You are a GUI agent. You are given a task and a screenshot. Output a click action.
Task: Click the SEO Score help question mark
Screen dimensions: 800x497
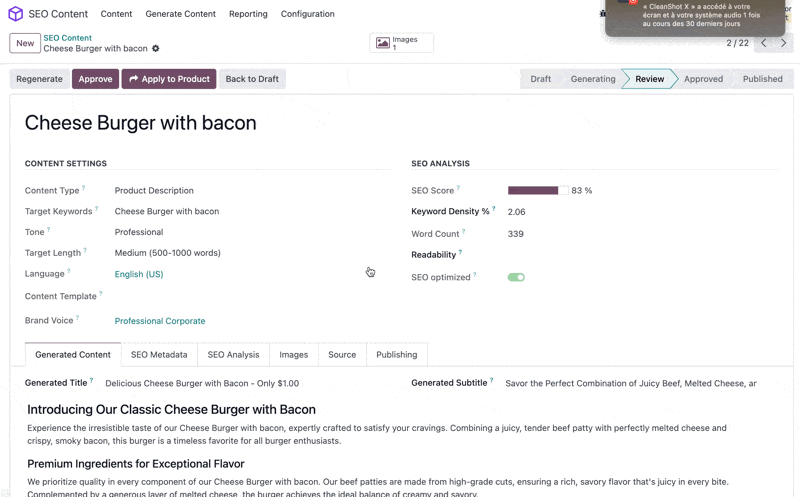click(x=459, y=188)
